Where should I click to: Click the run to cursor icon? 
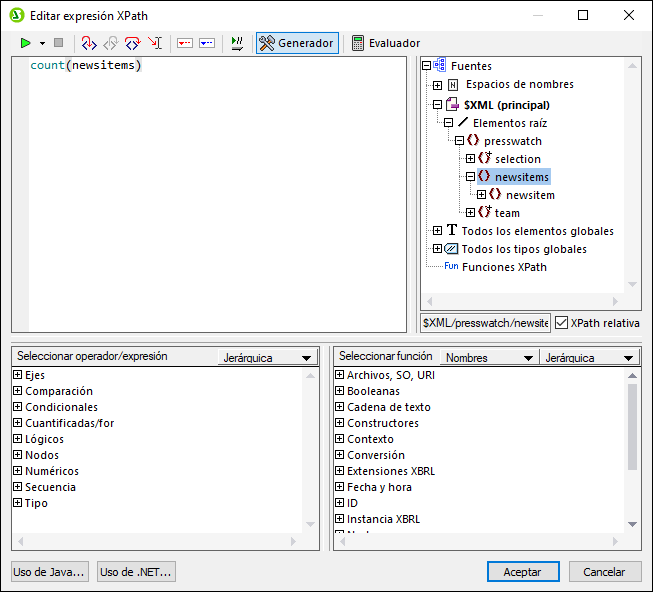click(x=155, y=43)
